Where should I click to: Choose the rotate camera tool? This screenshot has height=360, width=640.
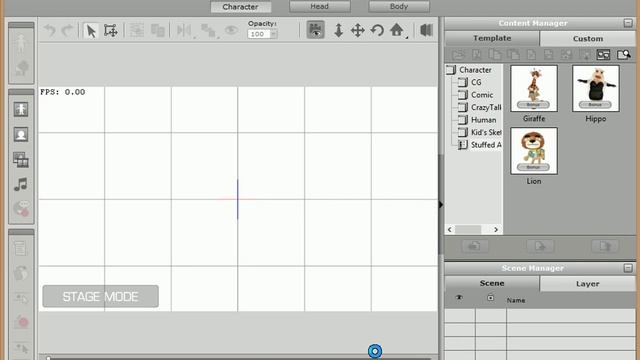click(x=378, y=31)
